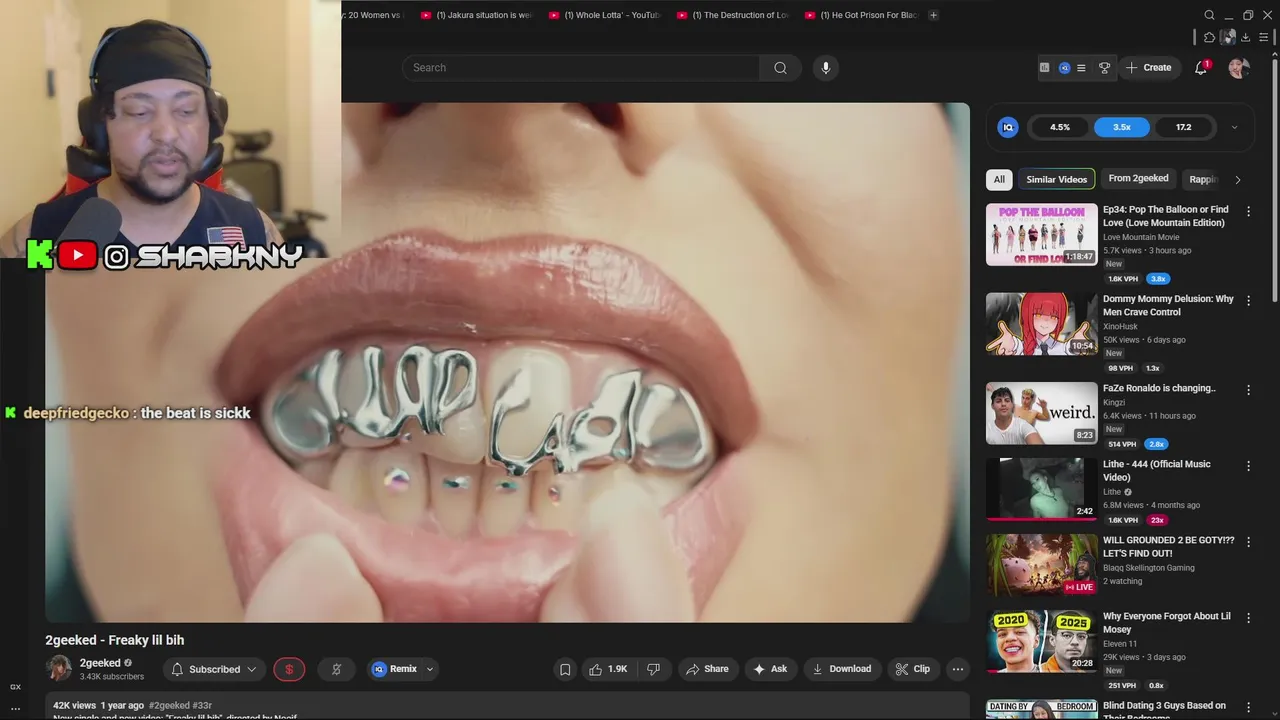This screenshot has height=720, width=1280.
Task: Open a new browser tab with plus
Action: pos(933,15)
